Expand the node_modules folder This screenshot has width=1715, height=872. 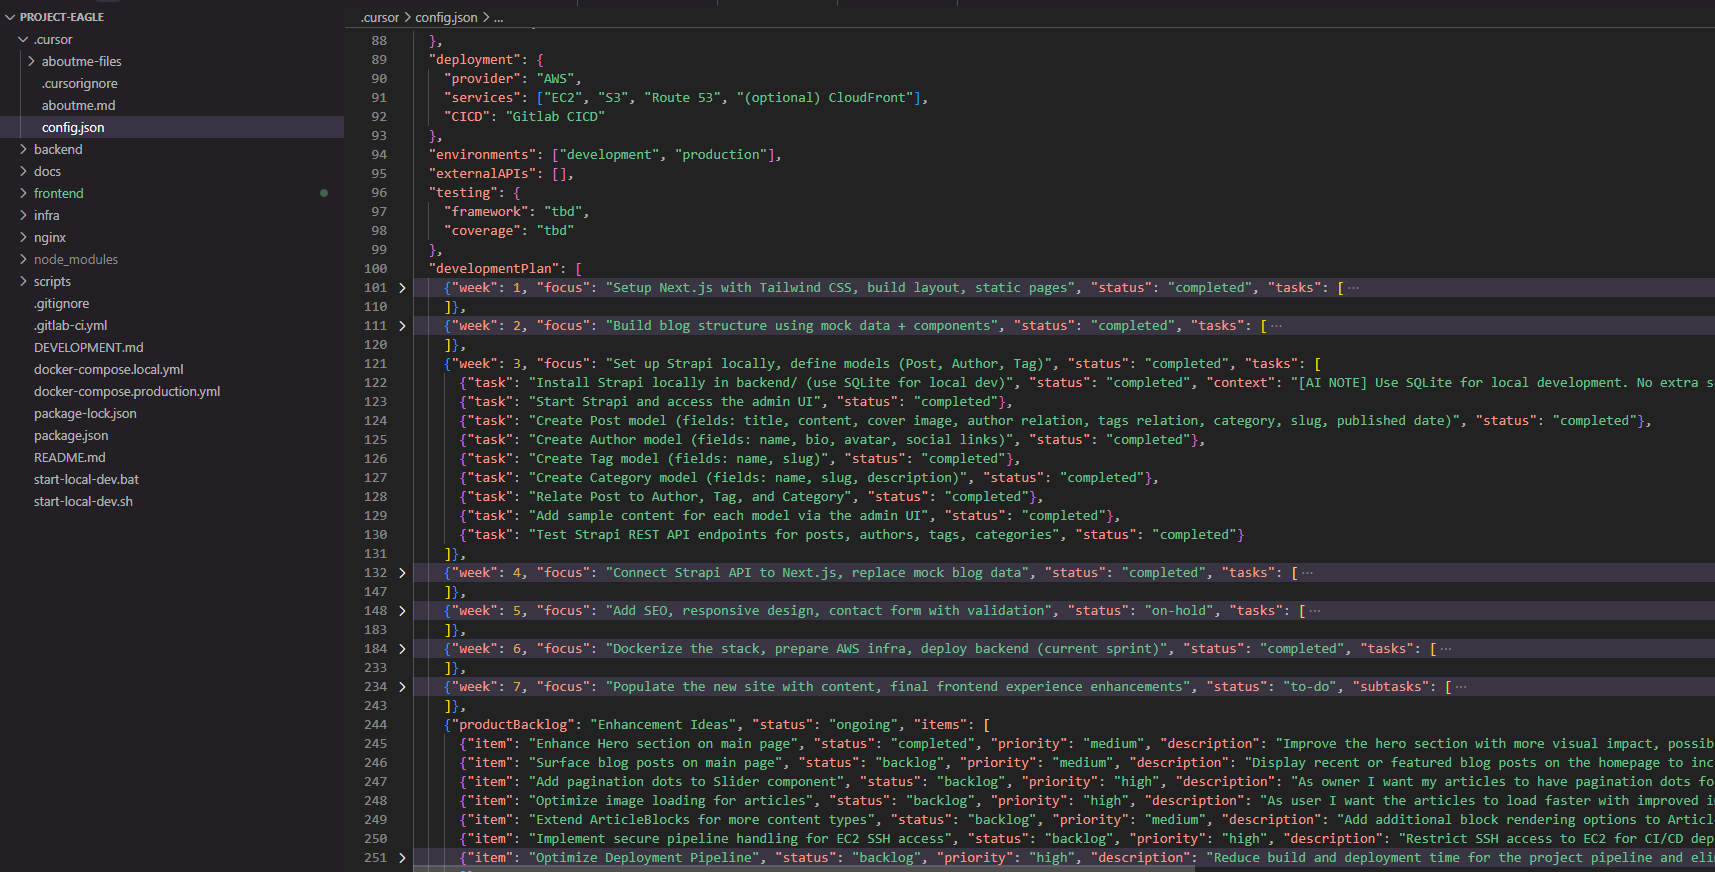[75, 260]
